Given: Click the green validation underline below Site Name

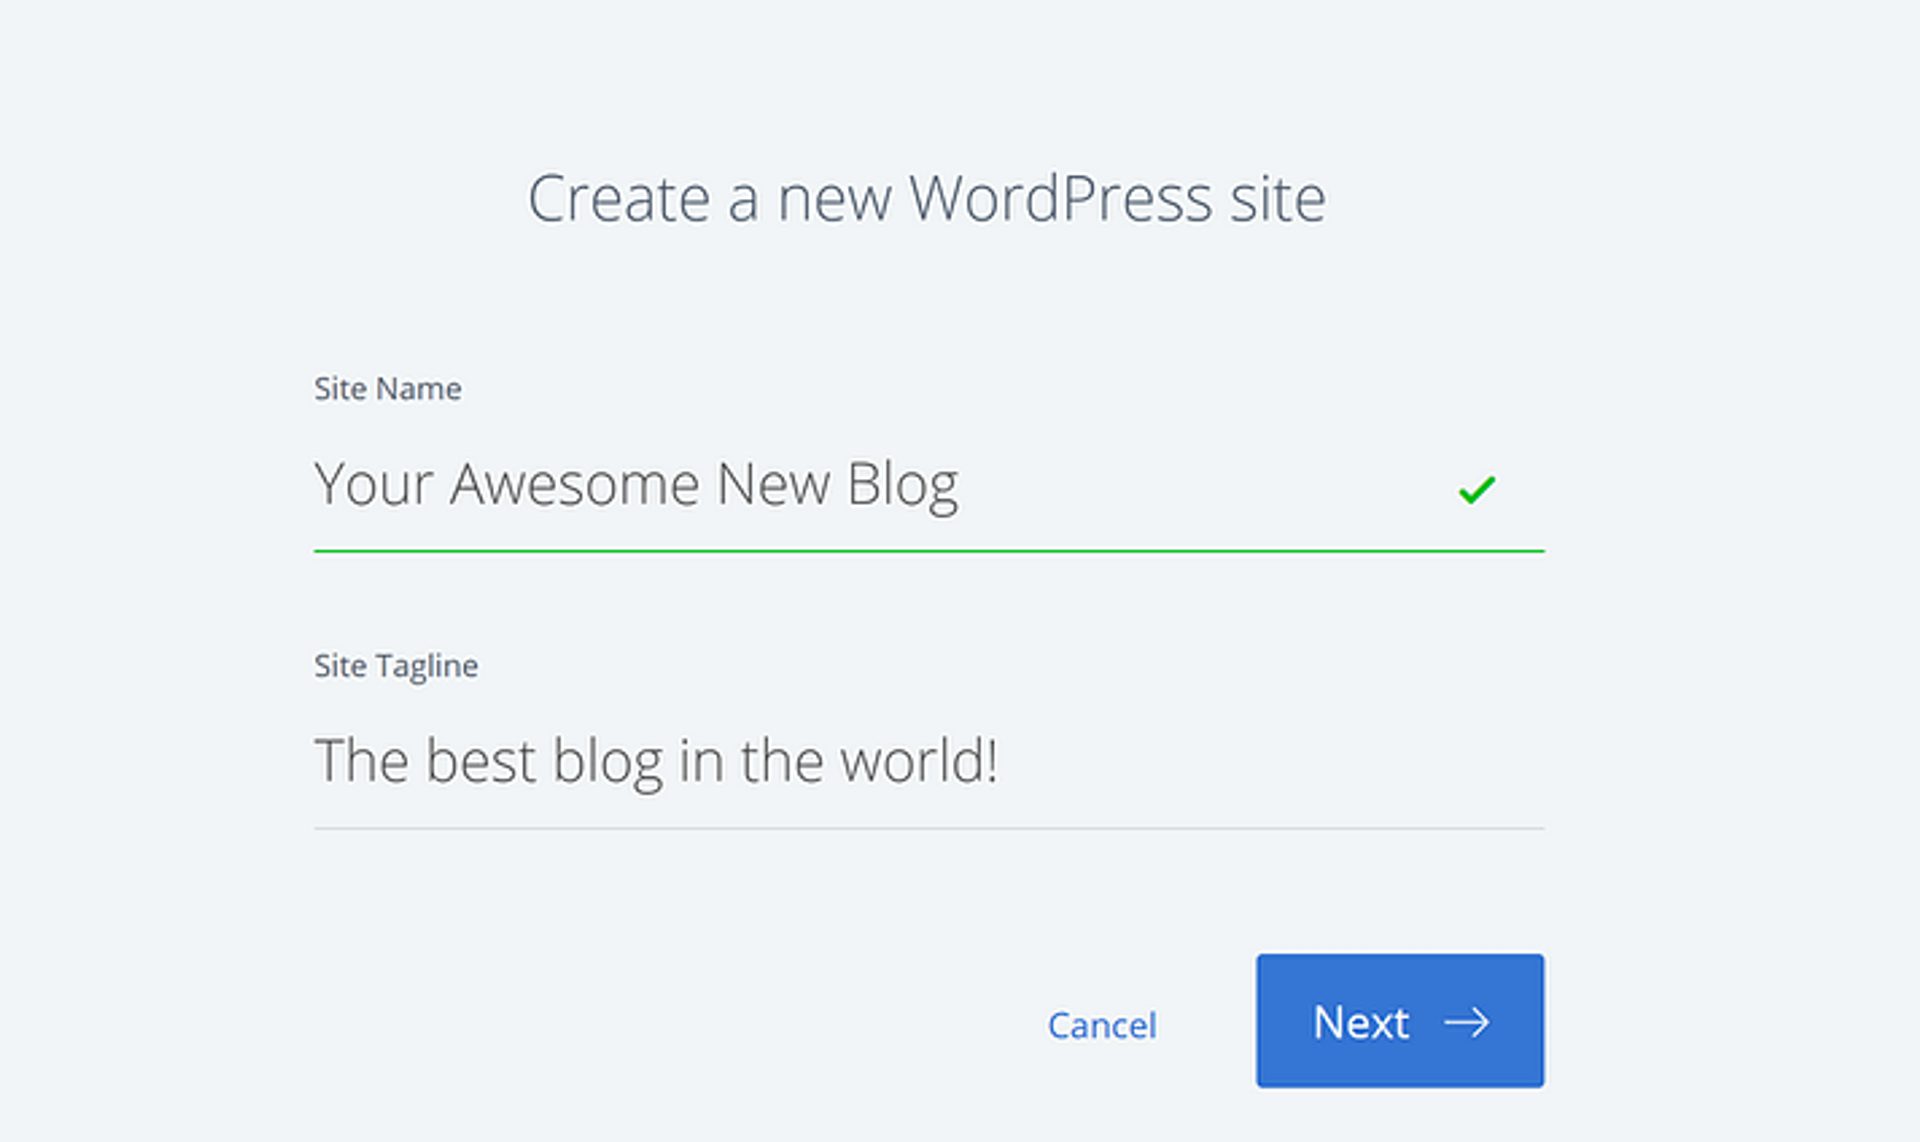Looking at the screenshot, I should [x=928, y=548].
